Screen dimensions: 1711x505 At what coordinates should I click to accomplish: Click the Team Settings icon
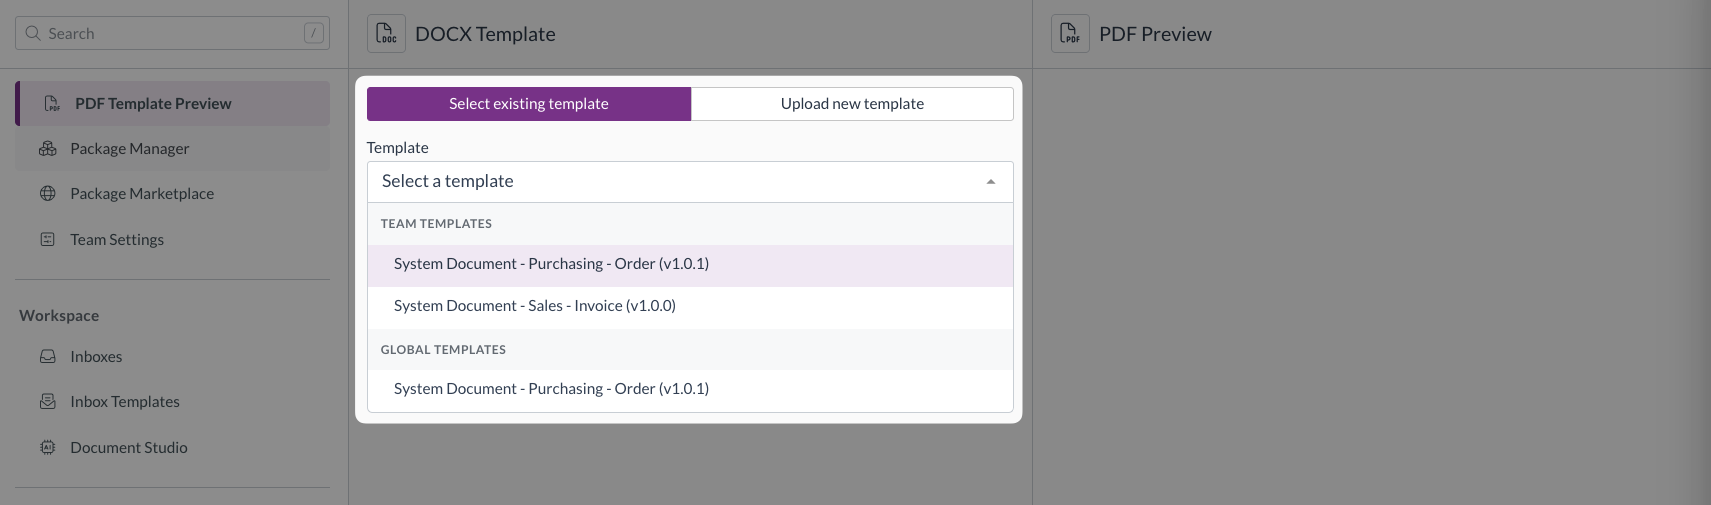(48, 240)
